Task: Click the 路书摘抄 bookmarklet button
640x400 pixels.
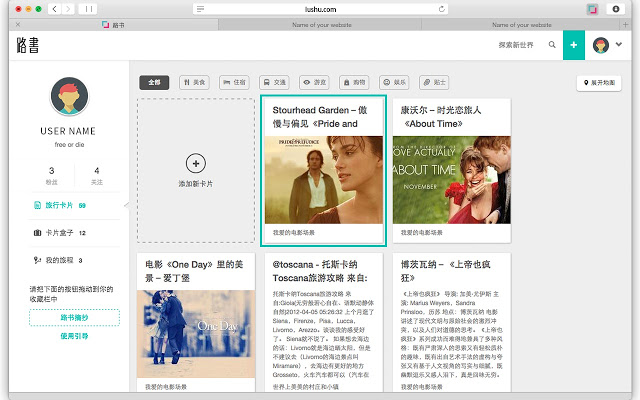Action: click(x=74, y=318)
